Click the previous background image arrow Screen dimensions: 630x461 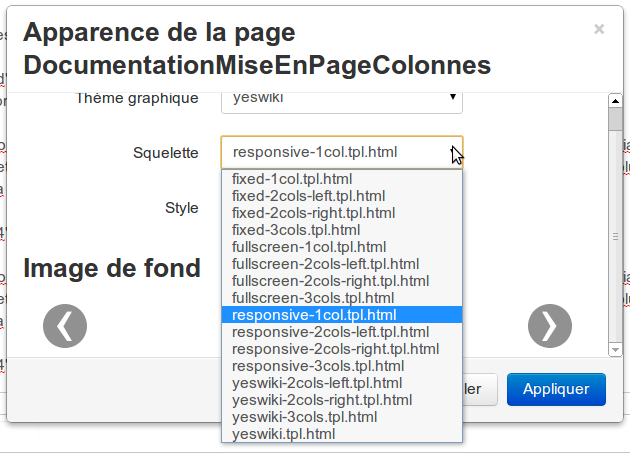tap(65, 325)
